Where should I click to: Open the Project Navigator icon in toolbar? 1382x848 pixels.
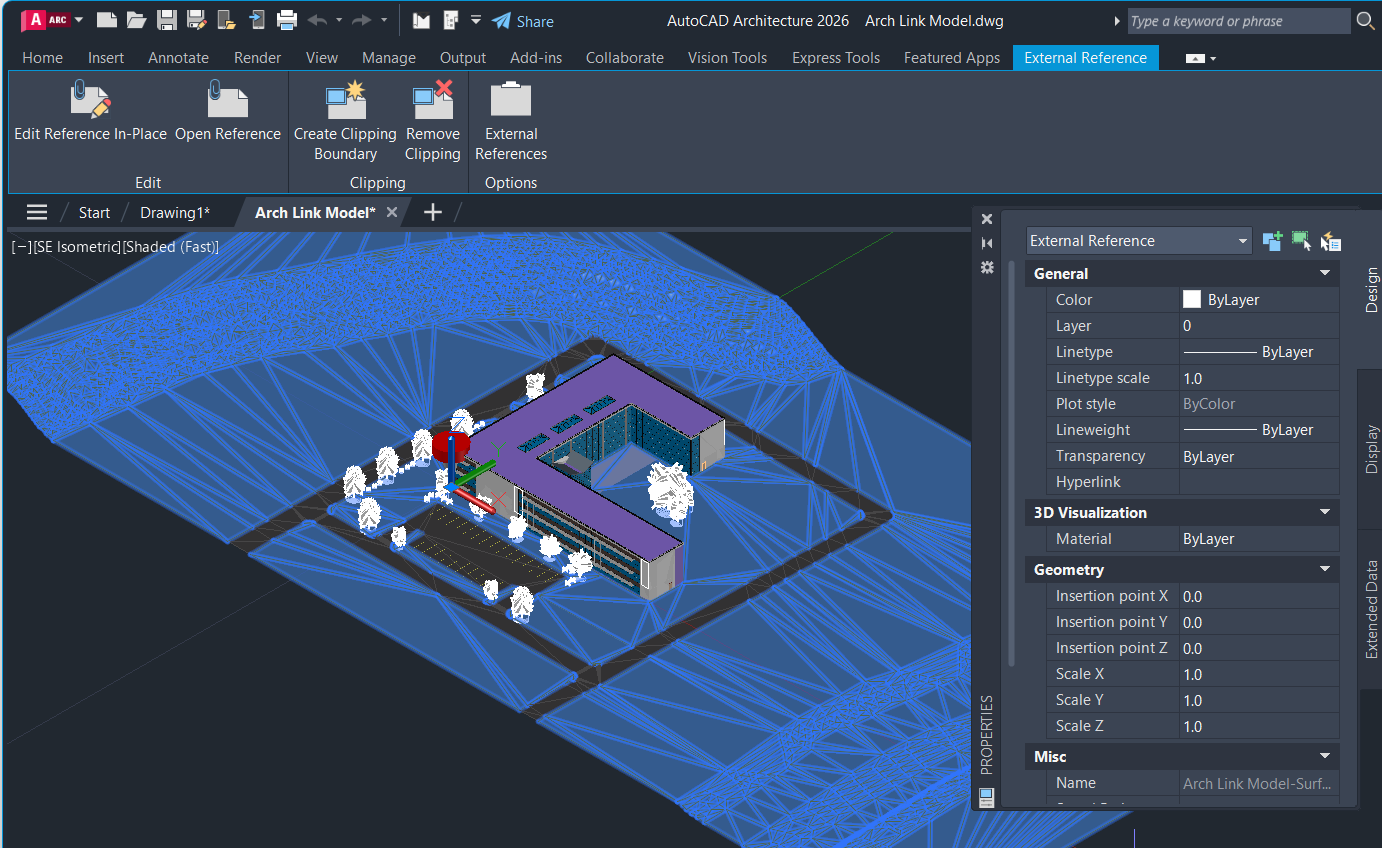451,20
